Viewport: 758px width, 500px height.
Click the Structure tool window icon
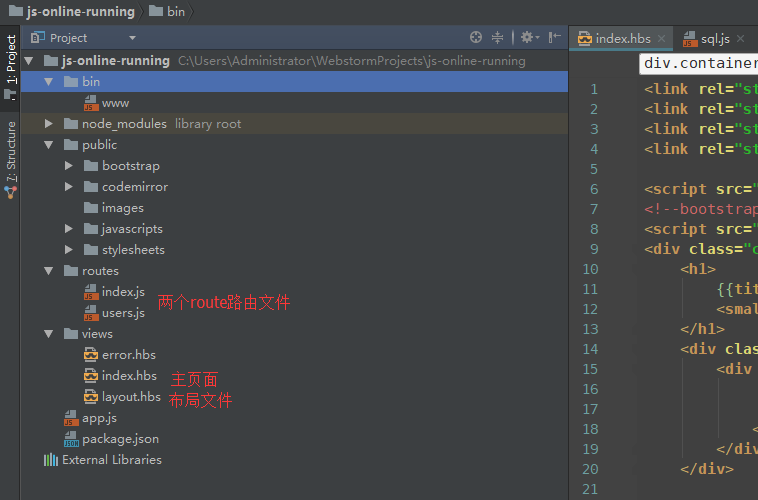tap(10, 192)
